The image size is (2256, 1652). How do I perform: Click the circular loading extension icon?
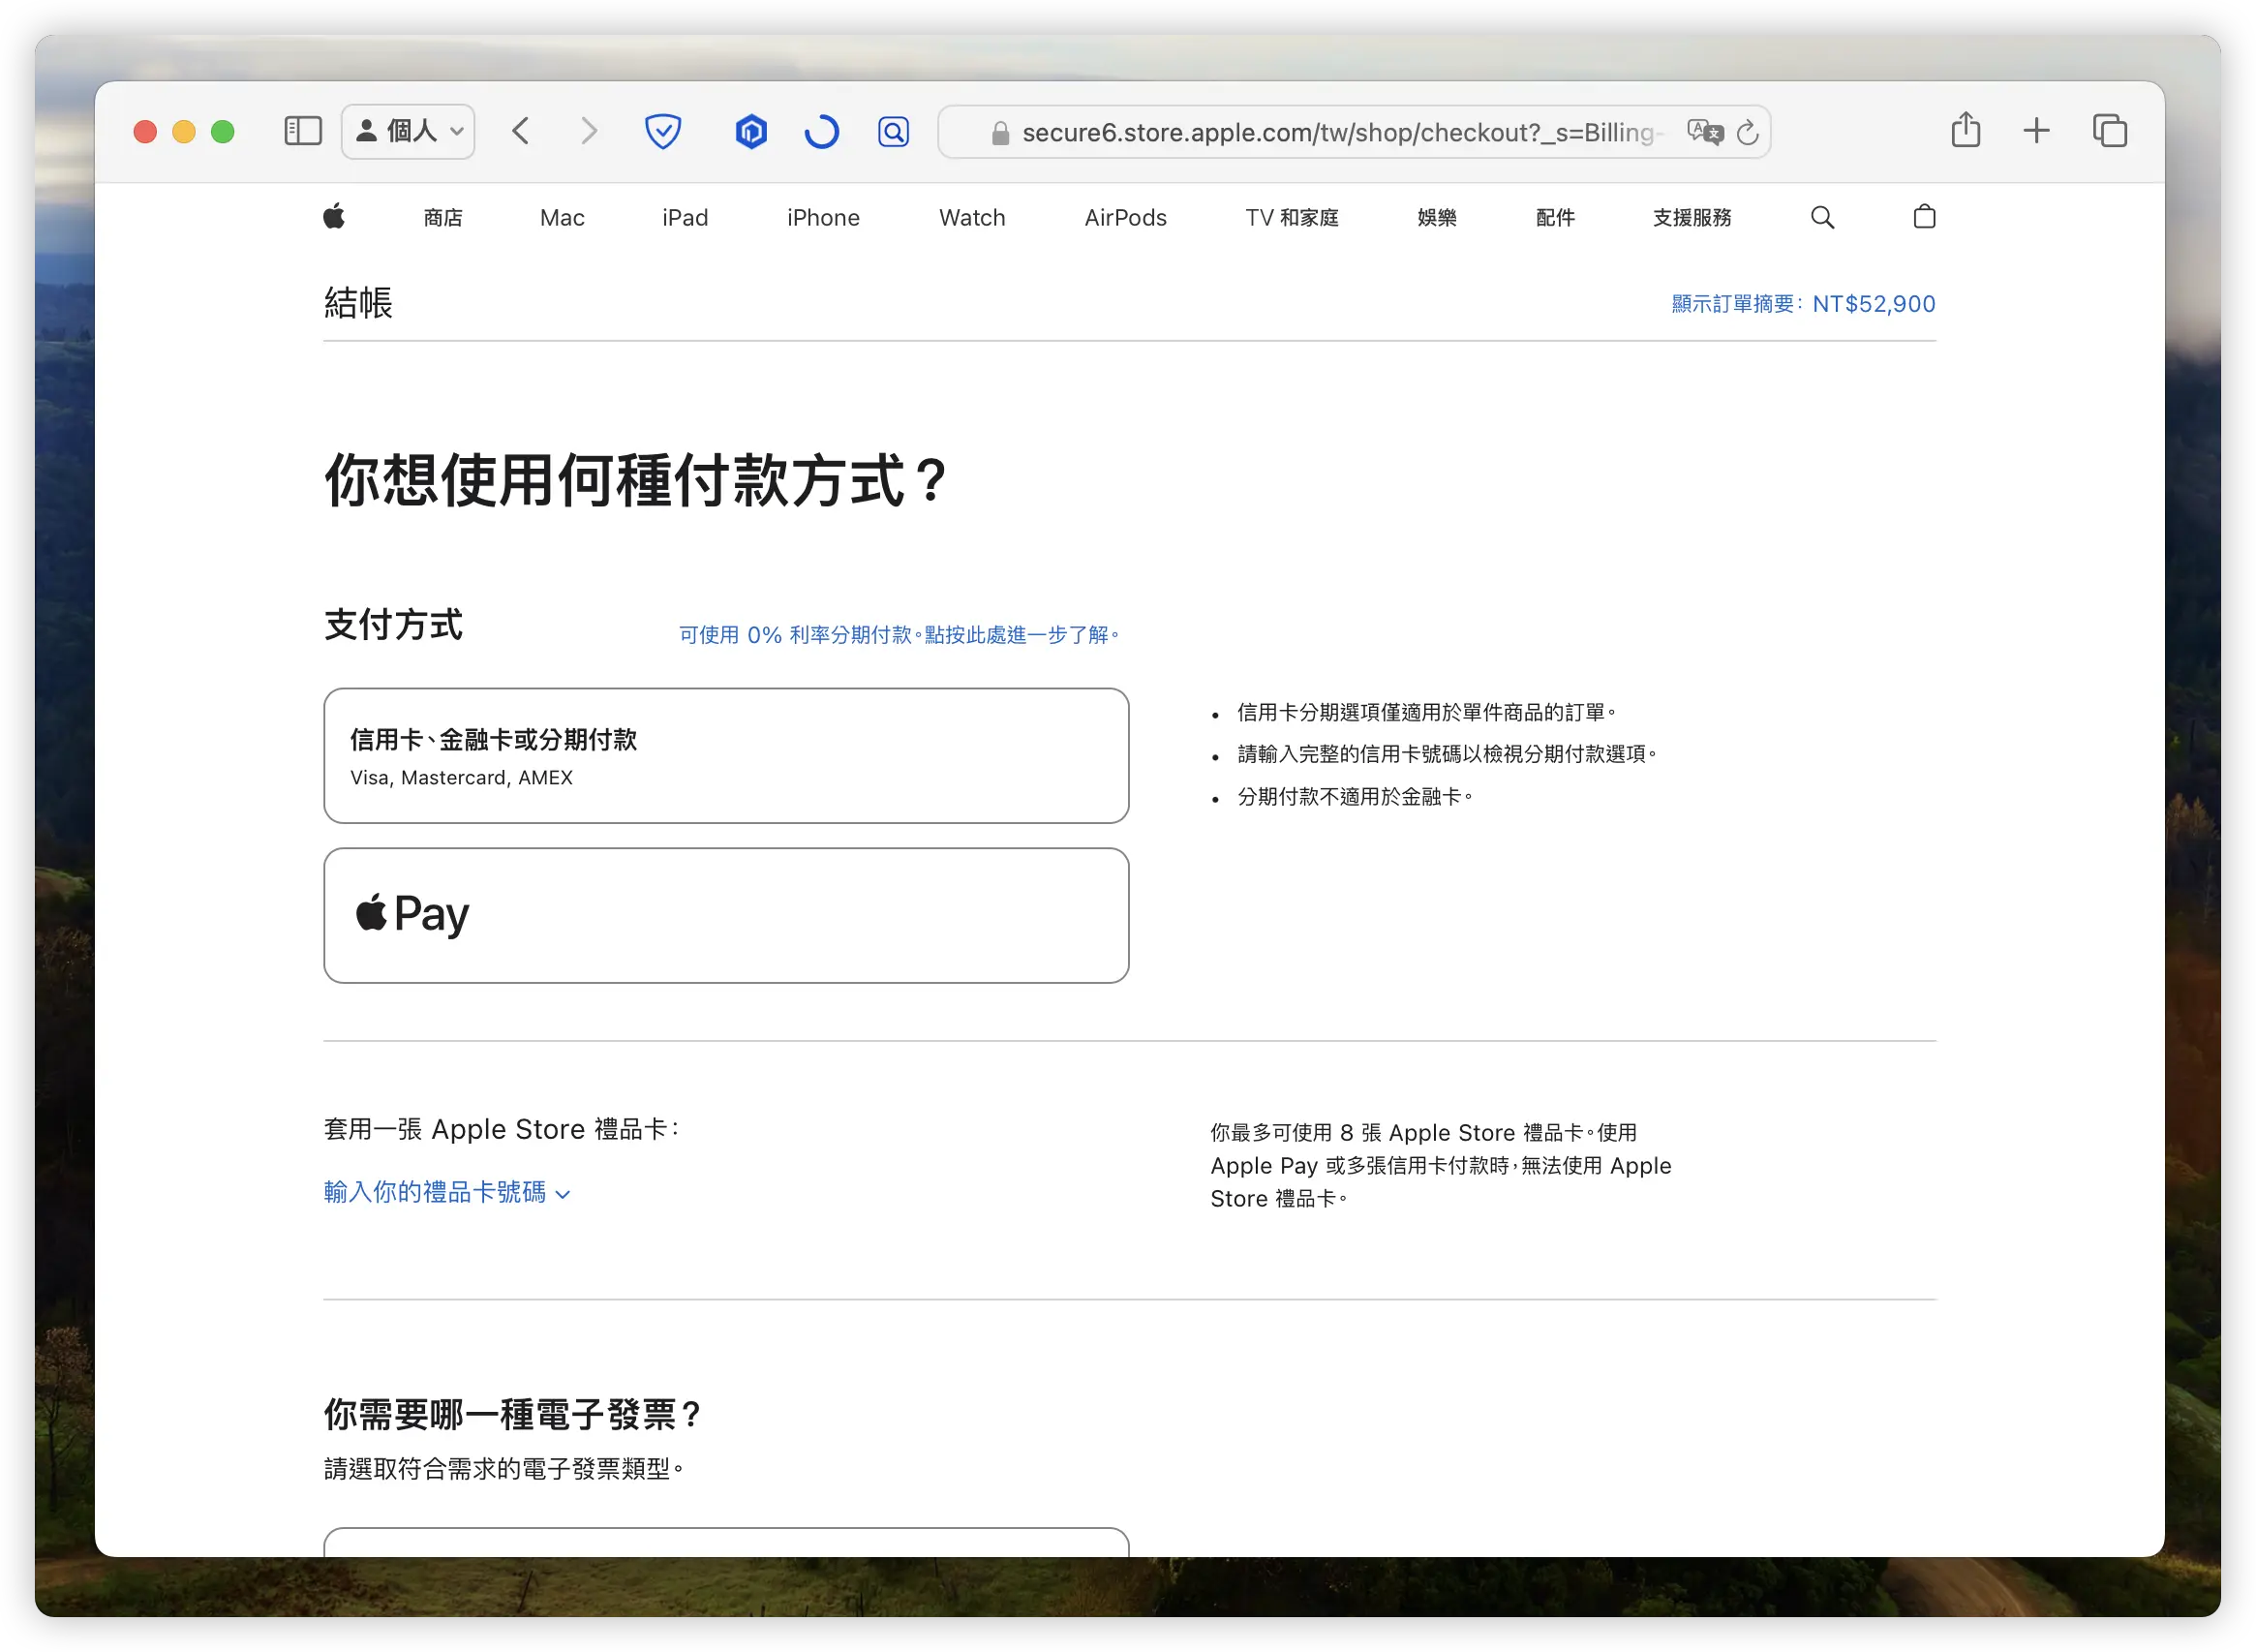[821, 131]
